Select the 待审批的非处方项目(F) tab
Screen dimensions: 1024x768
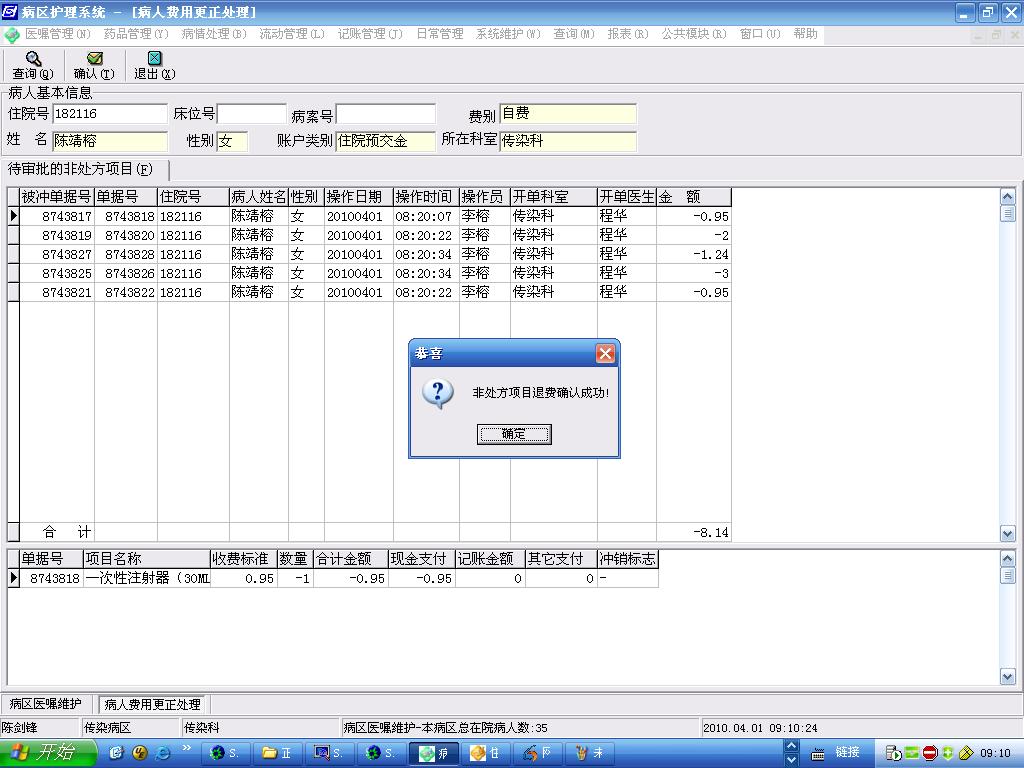[x=80, y=169]
